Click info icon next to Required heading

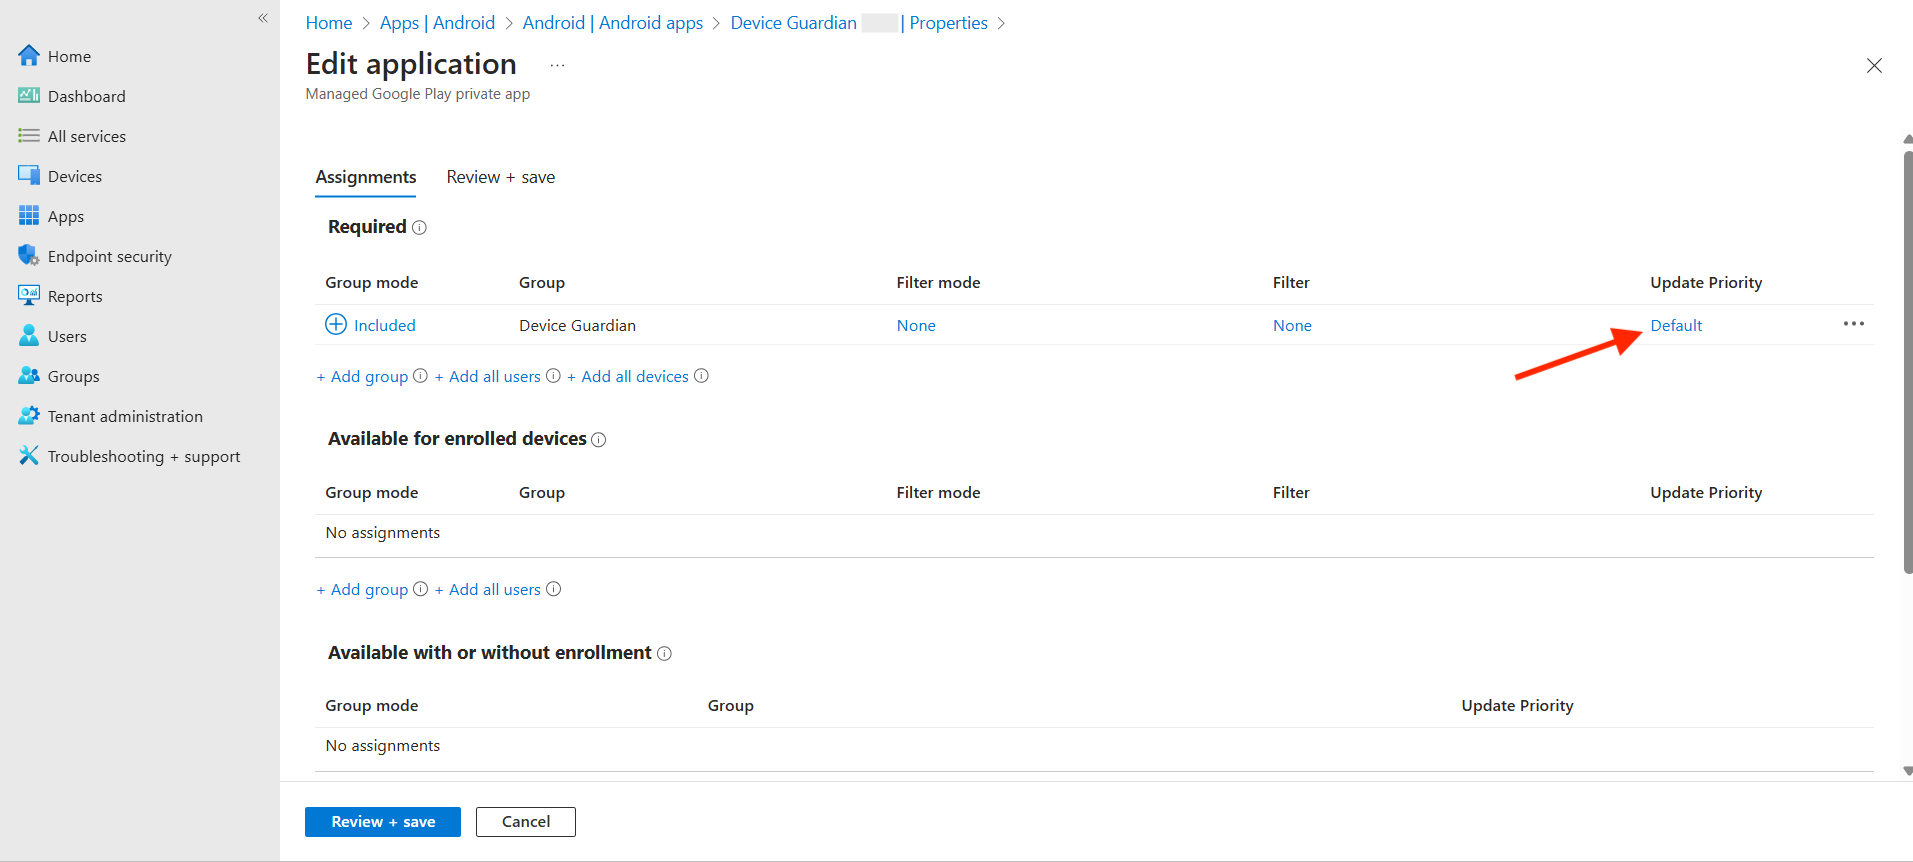tap(420, 228)
